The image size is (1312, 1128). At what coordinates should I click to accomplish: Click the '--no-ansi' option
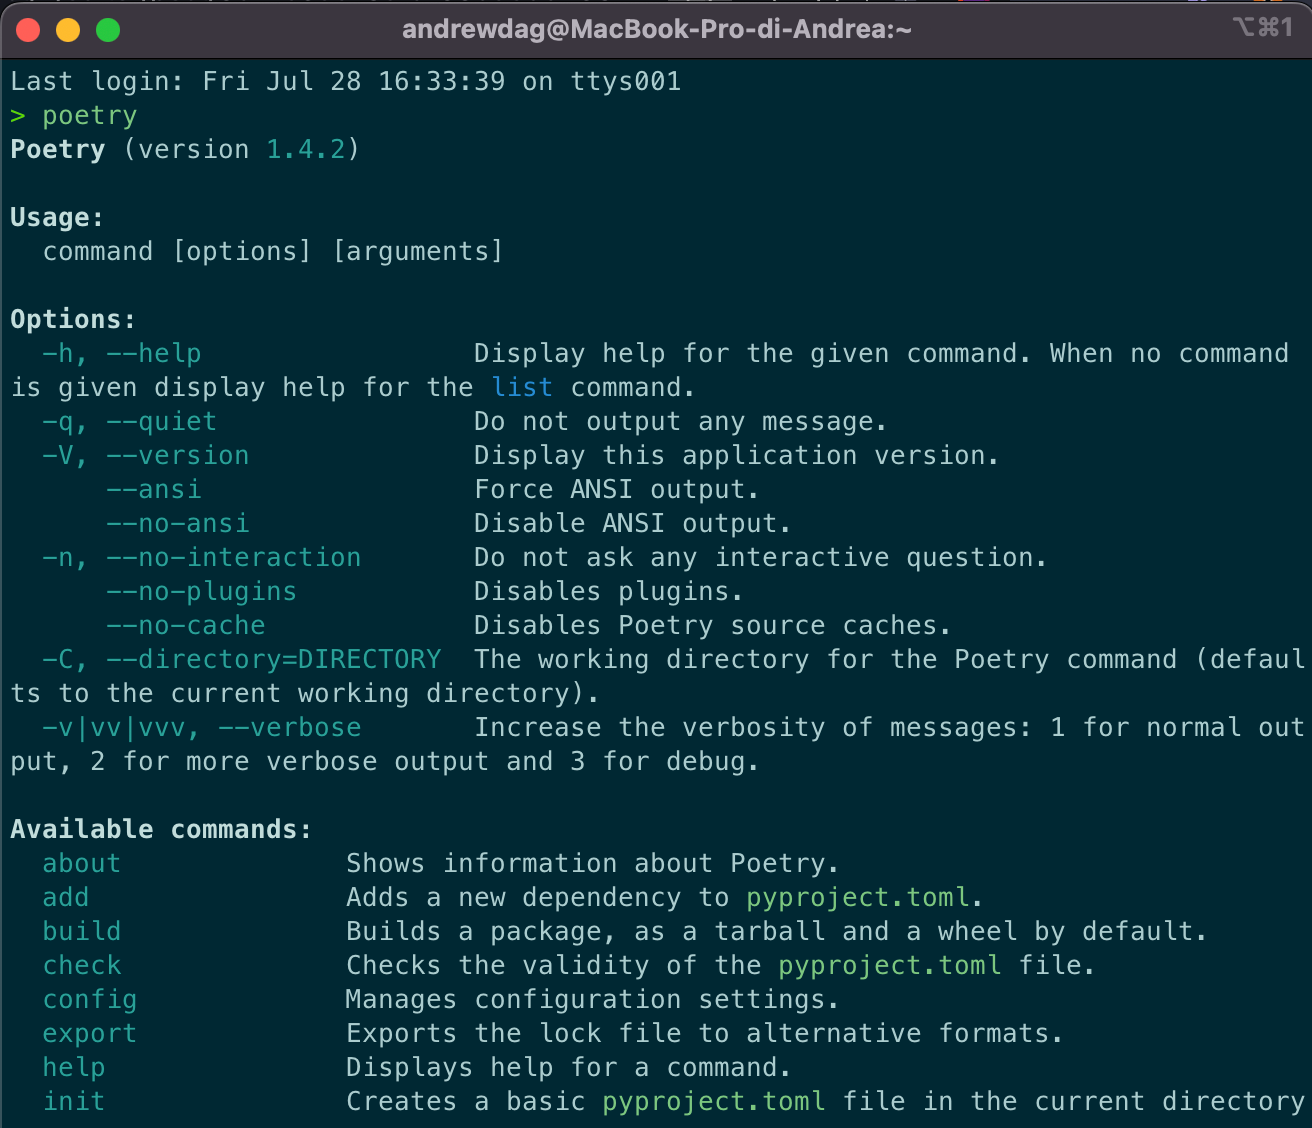[178, 523]
